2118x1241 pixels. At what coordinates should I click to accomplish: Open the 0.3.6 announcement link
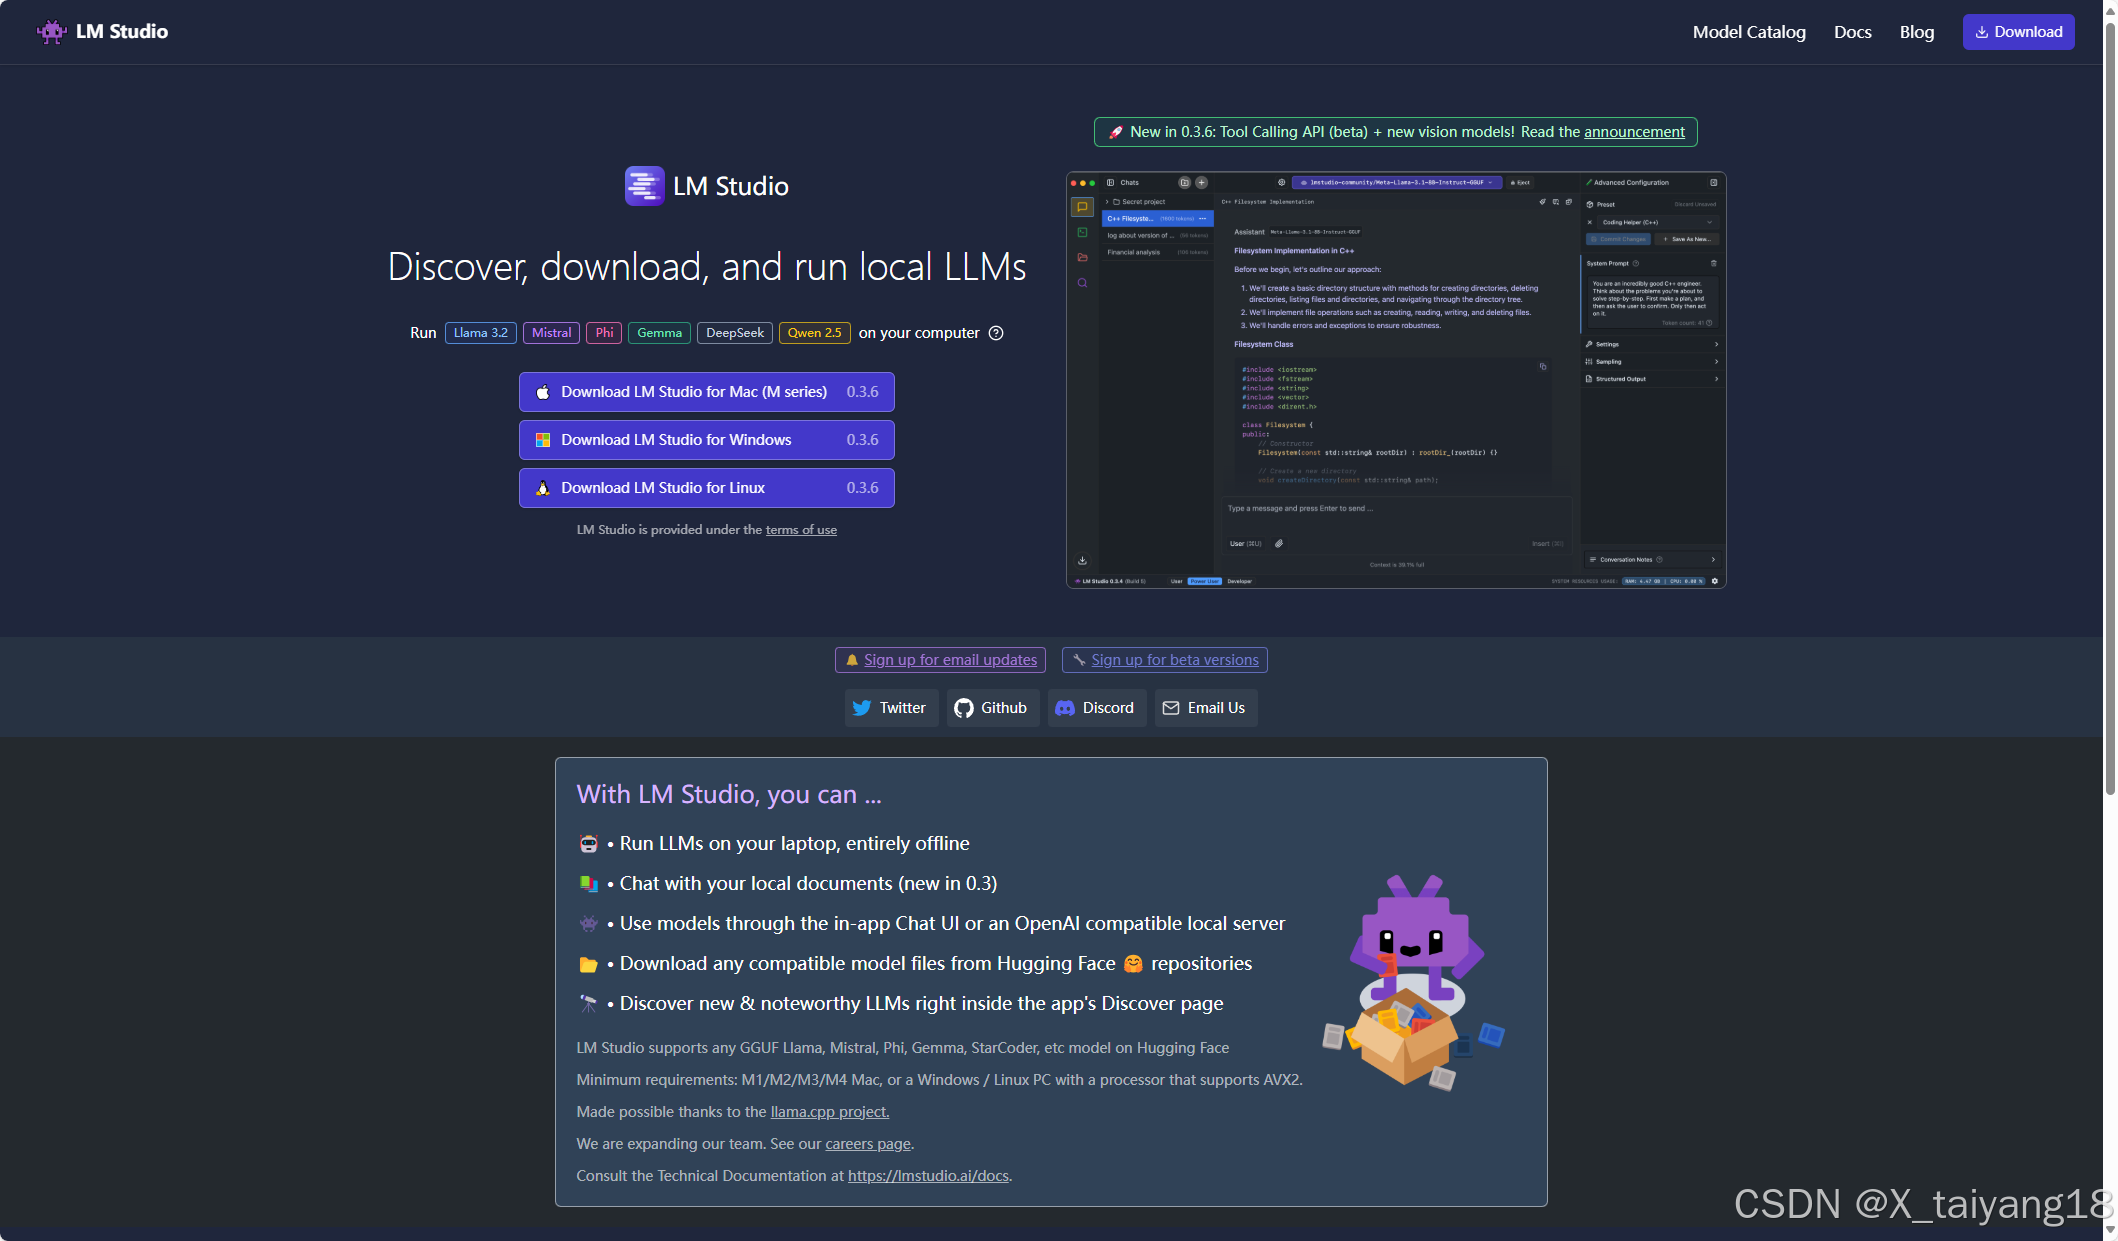point(1634,132)
